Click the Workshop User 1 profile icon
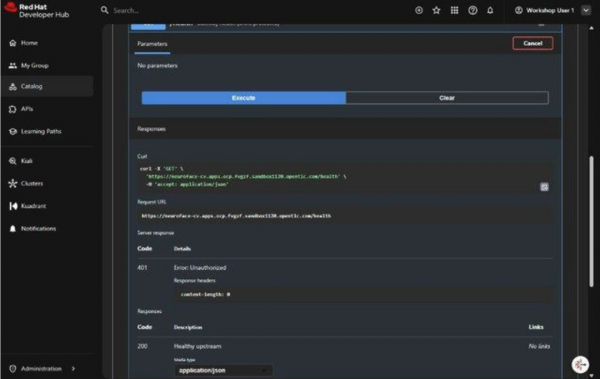This screenshot has width=600, height=379. (x=518, y=10)
